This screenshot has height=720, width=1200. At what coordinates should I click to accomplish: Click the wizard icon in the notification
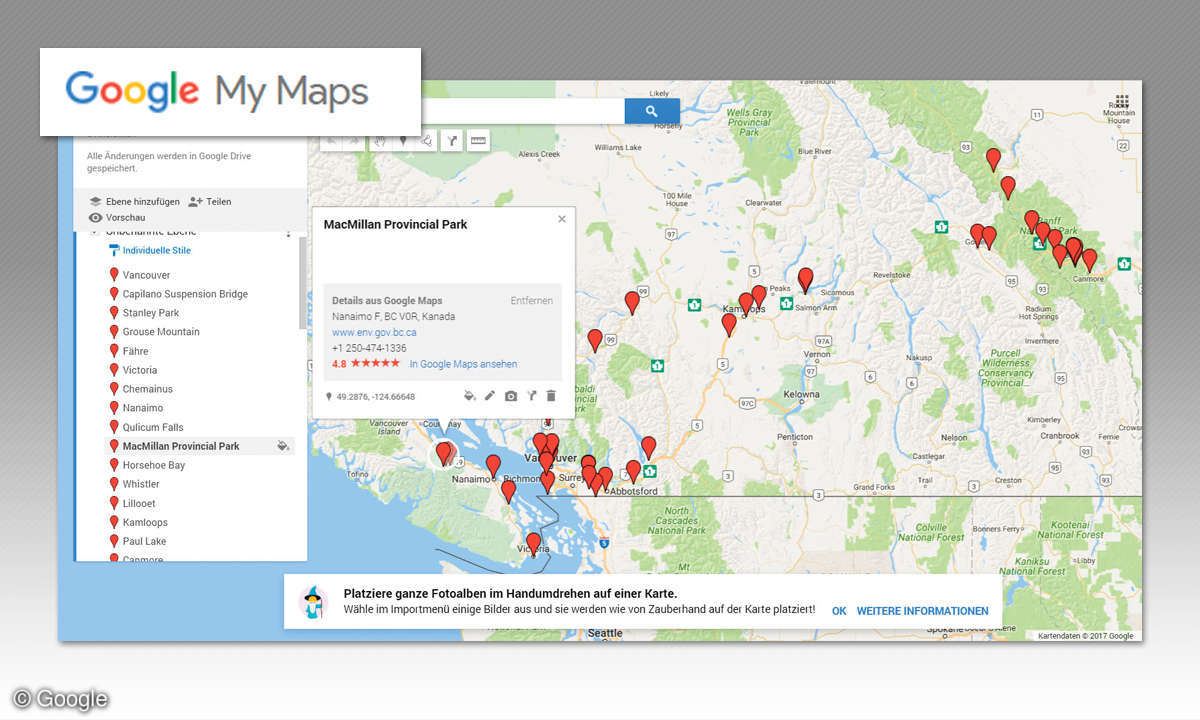313,602
